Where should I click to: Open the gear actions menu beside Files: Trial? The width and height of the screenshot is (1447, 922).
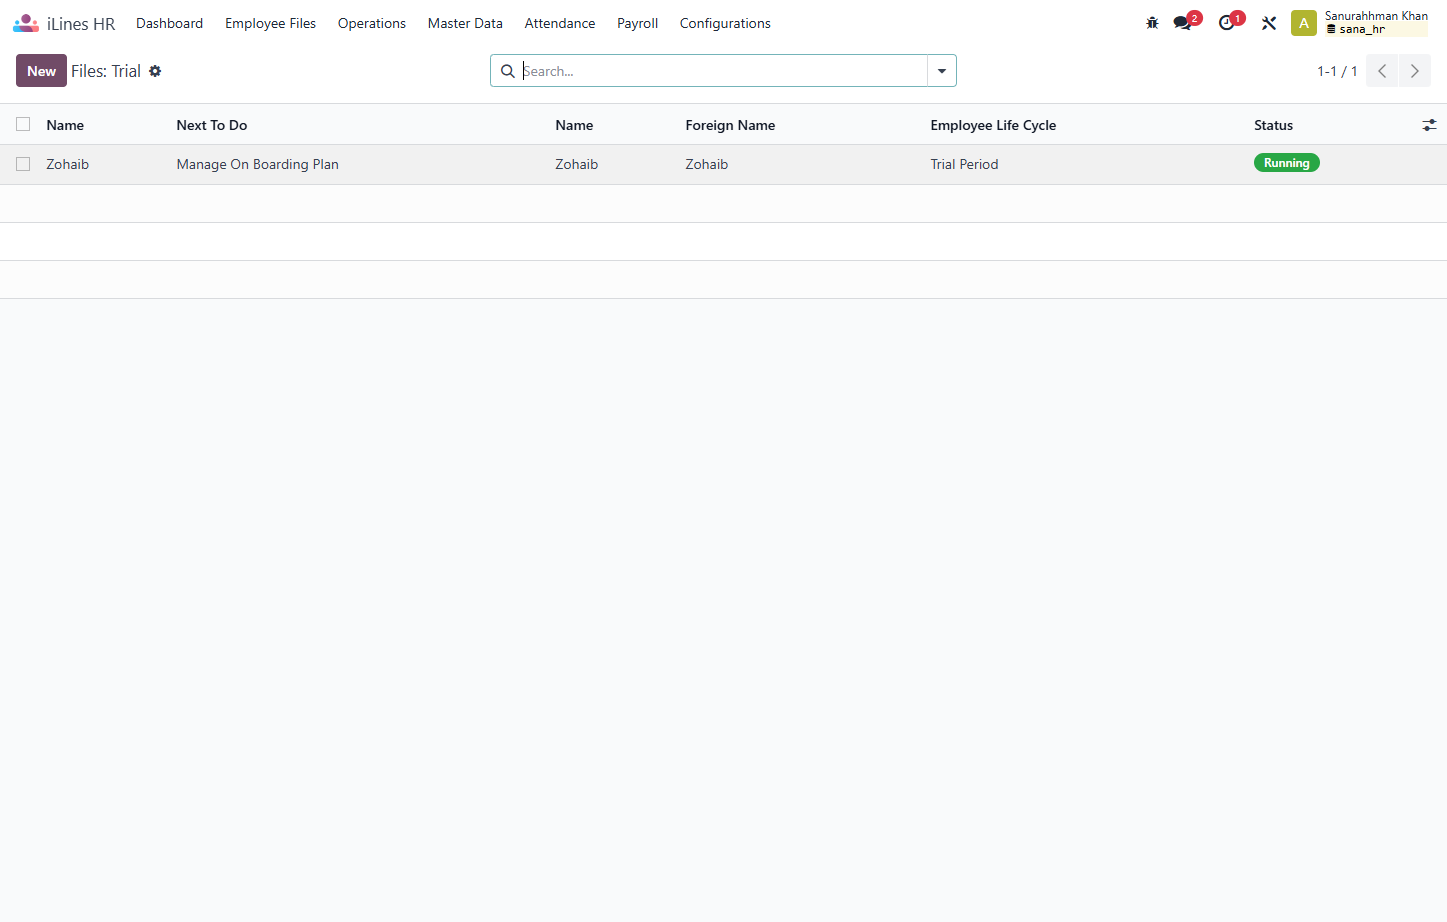point(155,71)
